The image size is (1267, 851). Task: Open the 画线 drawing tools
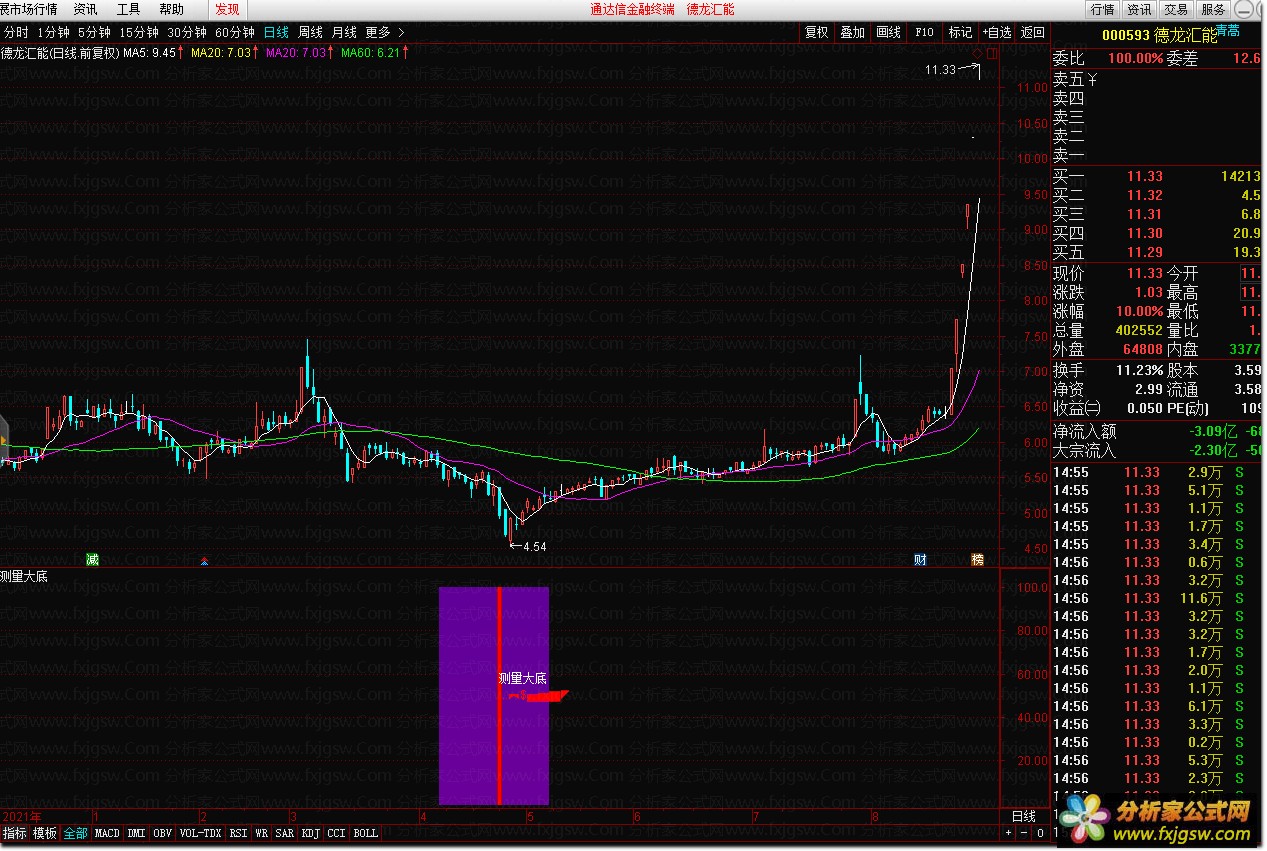(889, 32)
